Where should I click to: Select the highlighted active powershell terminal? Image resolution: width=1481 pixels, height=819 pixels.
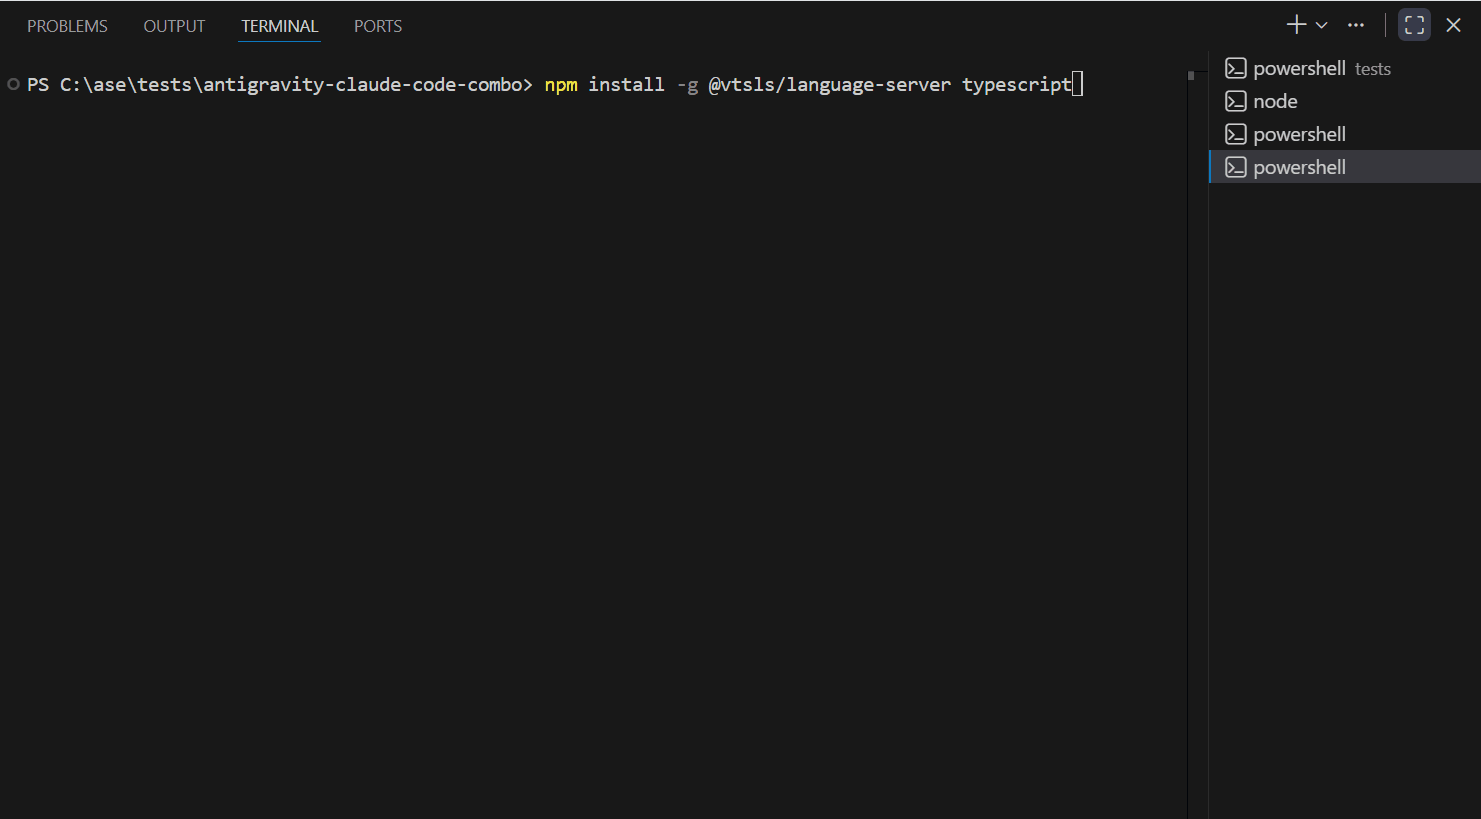(x=1299, y=167)
